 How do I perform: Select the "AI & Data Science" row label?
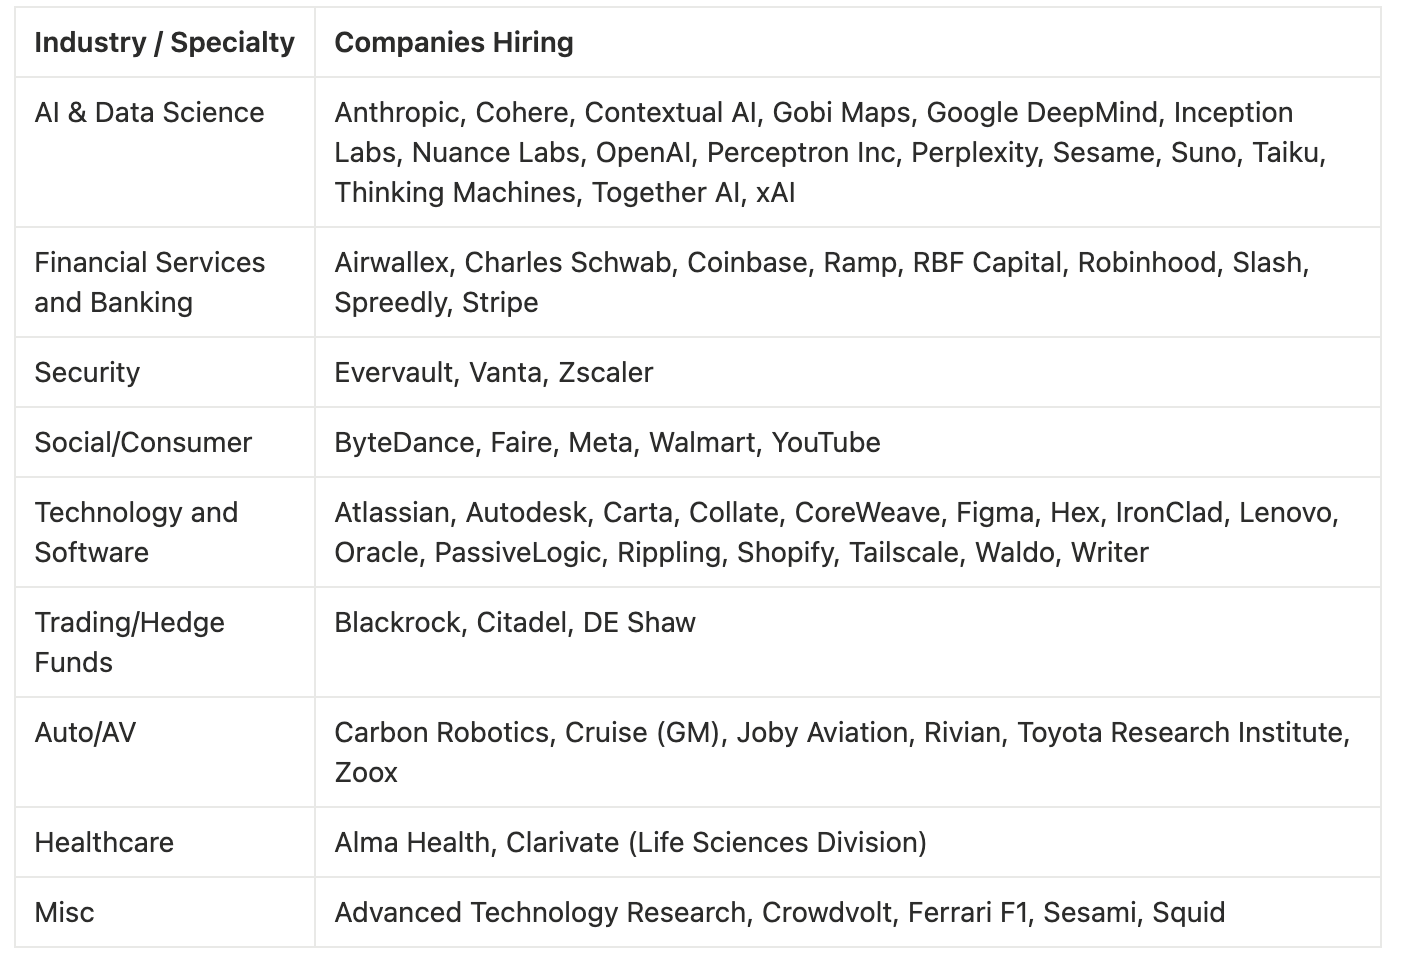point(149,113)
